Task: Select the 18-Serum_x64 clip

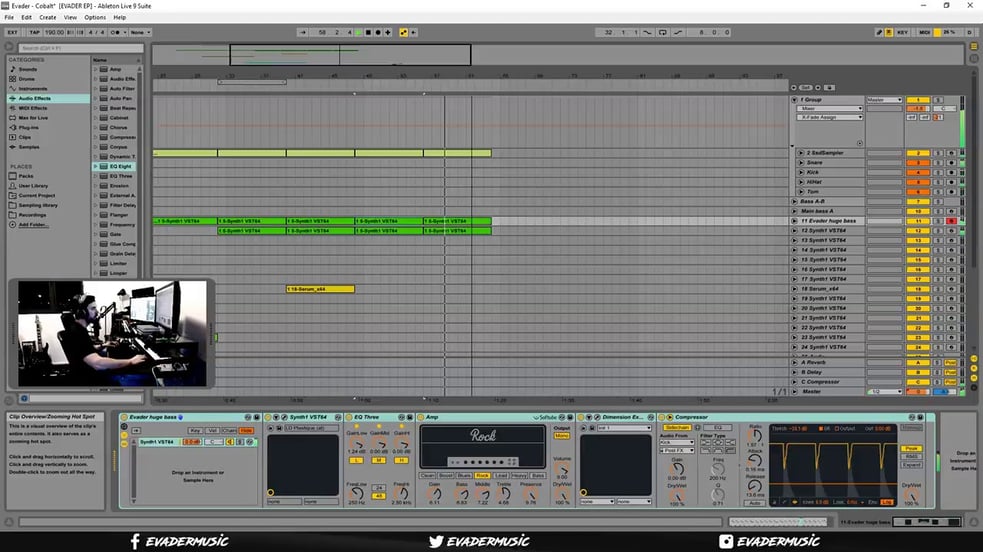Action: pyautogui.click(x=320, y=289)
